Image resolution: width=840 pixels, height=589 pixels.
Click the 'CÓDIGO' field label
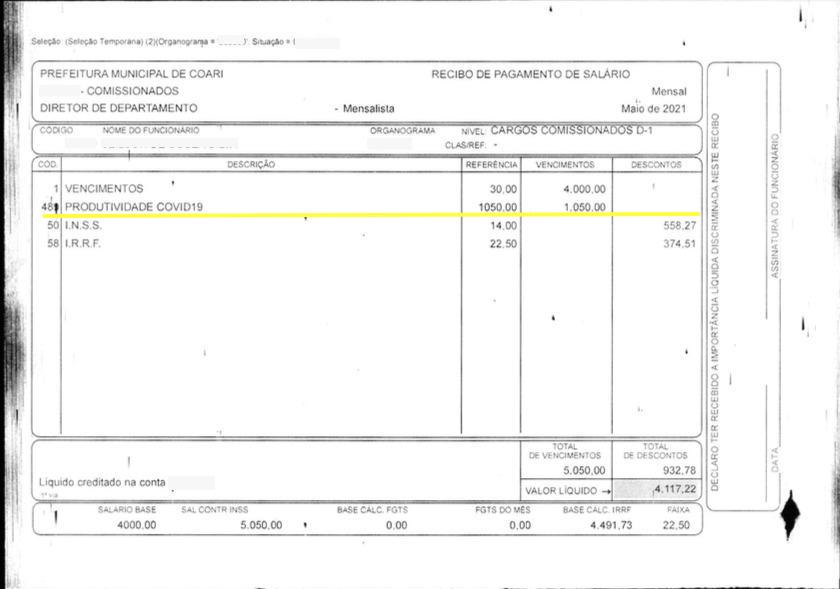point(56,130)
